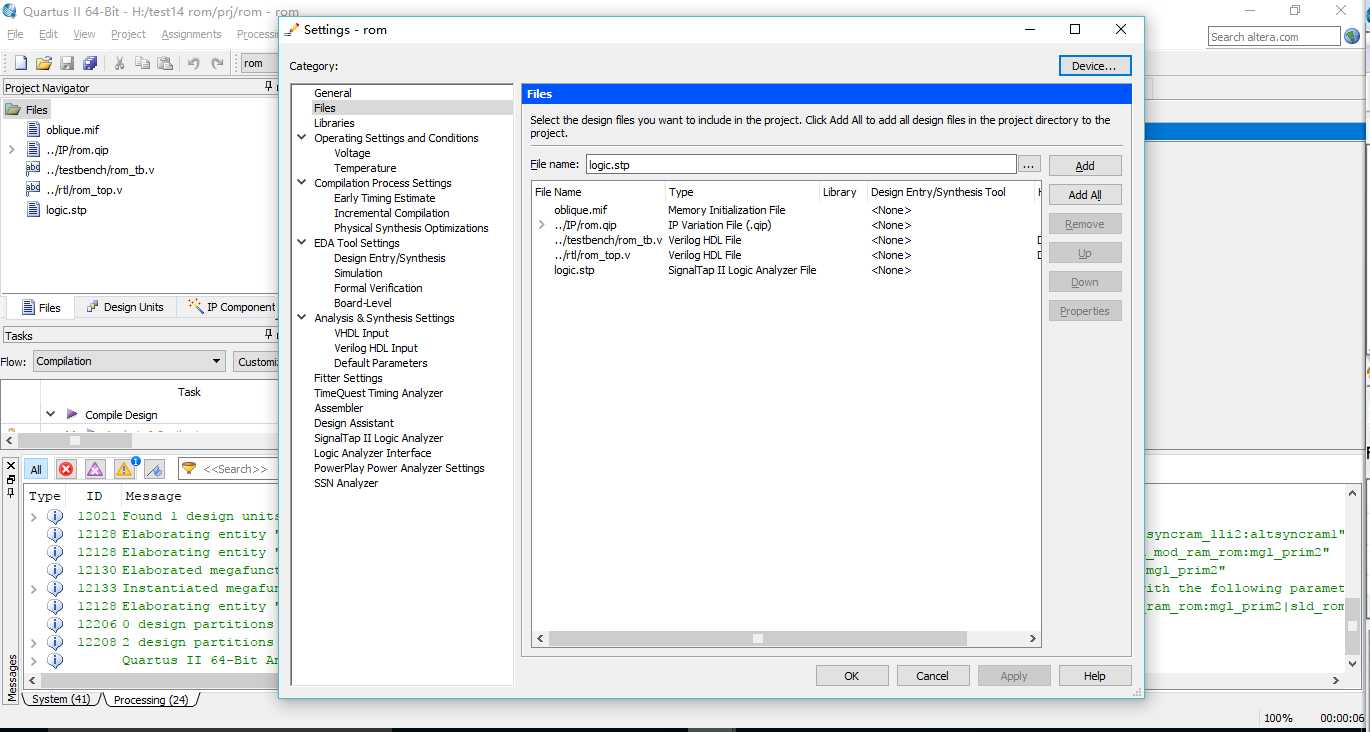The width and height of the screenshot is (1370, 732).
Task: Open the Flow Compilation dropdown
Action: [x=129, y=361]
